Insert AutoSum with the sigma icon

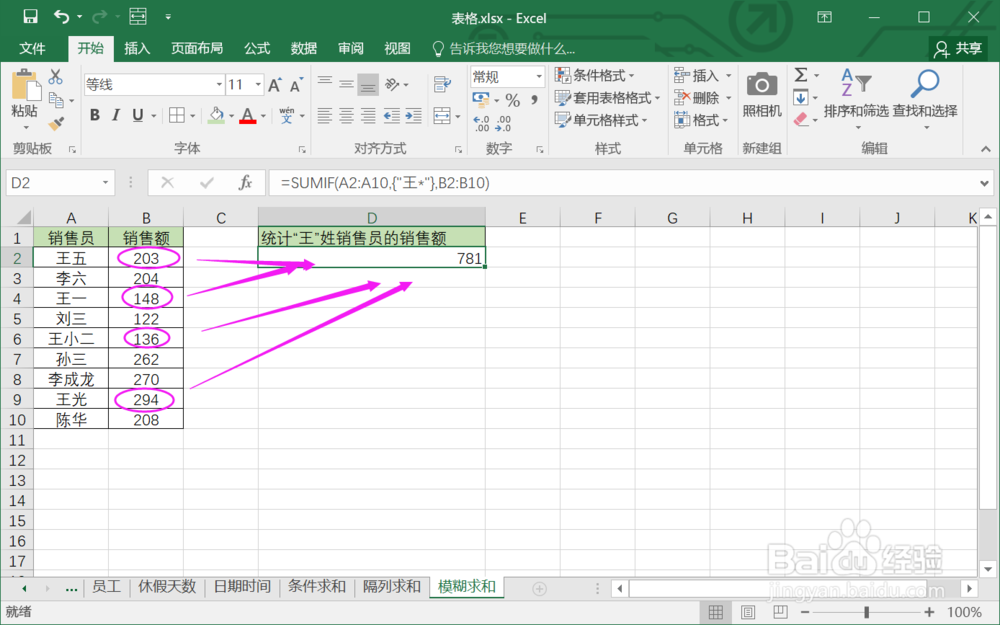click(801, 75)
